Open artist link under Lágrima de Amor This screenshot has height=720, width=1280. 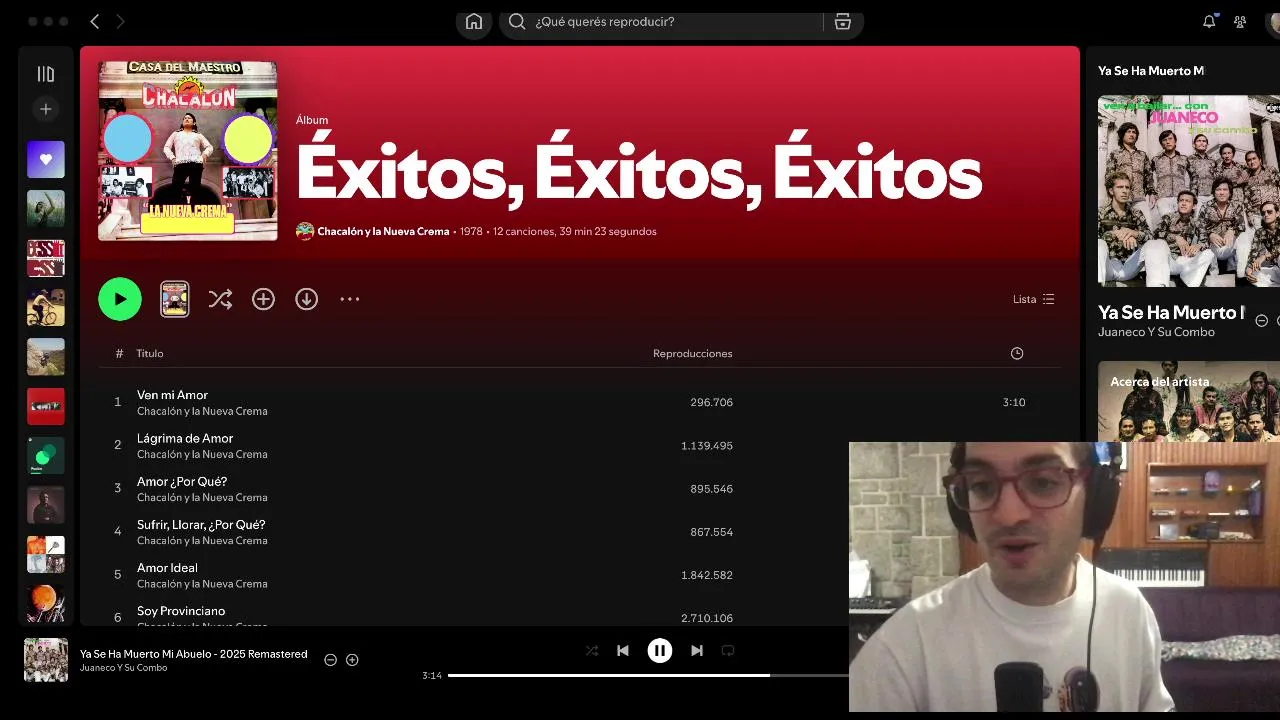[202, 454]
